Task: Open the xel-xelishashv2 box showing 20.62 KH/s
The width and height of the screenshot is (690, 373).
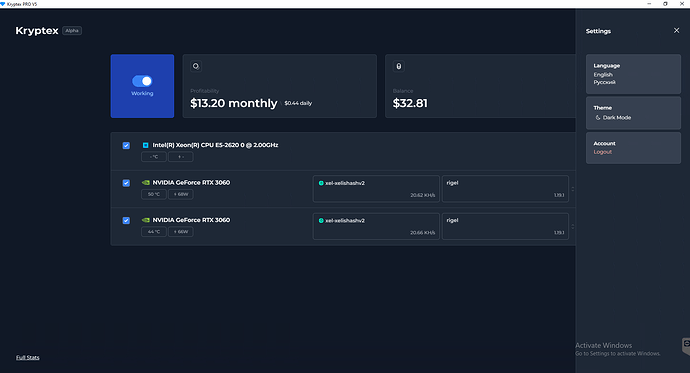Action: 376,189
